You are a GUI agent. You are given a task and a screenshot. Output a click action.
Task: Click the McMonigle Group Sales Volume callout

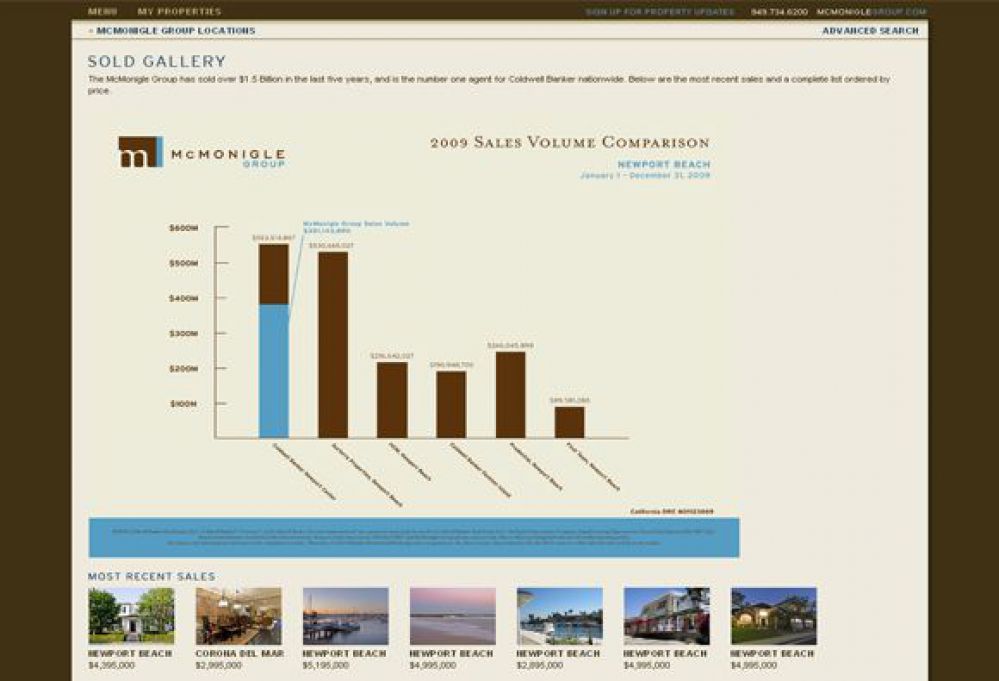(x=356, y=227)
